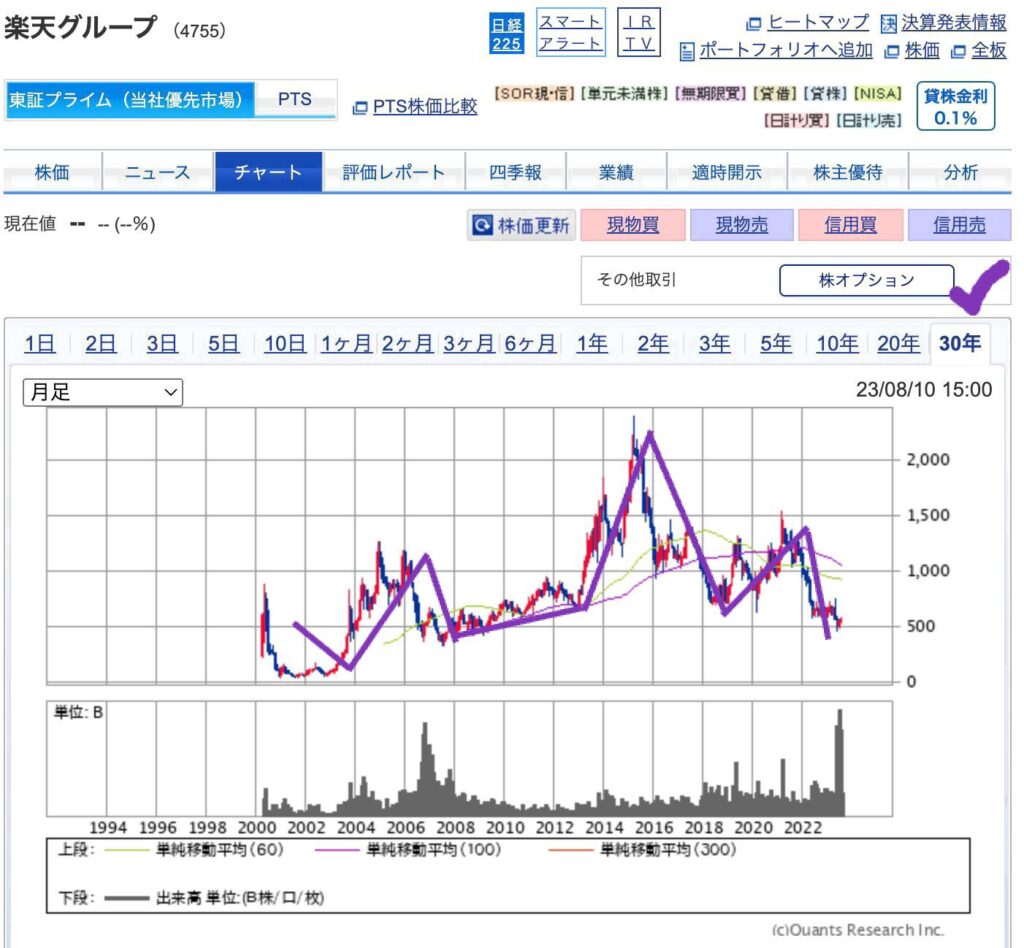Open the 分析 tab
Viewport: 1024px width, 948px height.
point(961,172)
